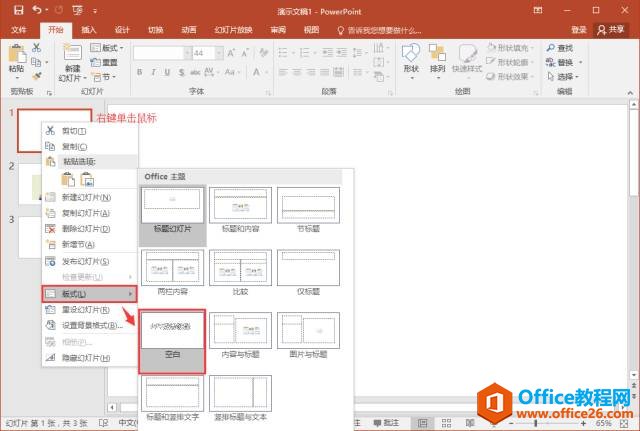Select the Picture with Caption (图片与标题) layout
Image resolution: width=640 pixels, height=431 pixels.
tap(308, 336)
